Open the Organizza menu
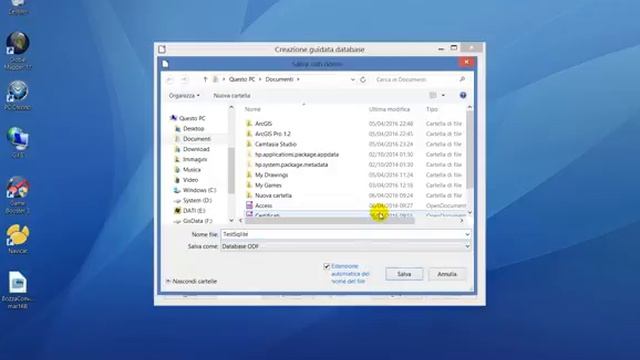 click(x=184, y=96)
